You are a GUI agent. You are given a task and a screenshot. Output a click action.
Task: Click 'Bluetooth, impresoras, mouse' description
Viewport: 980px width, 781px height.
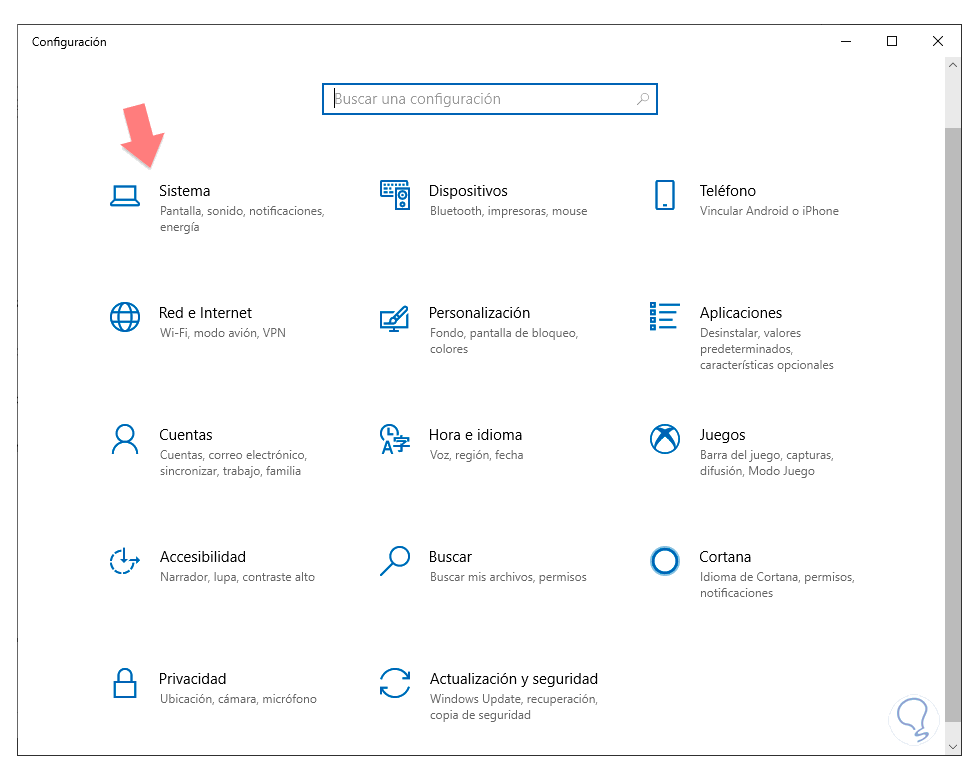(508, 211)
